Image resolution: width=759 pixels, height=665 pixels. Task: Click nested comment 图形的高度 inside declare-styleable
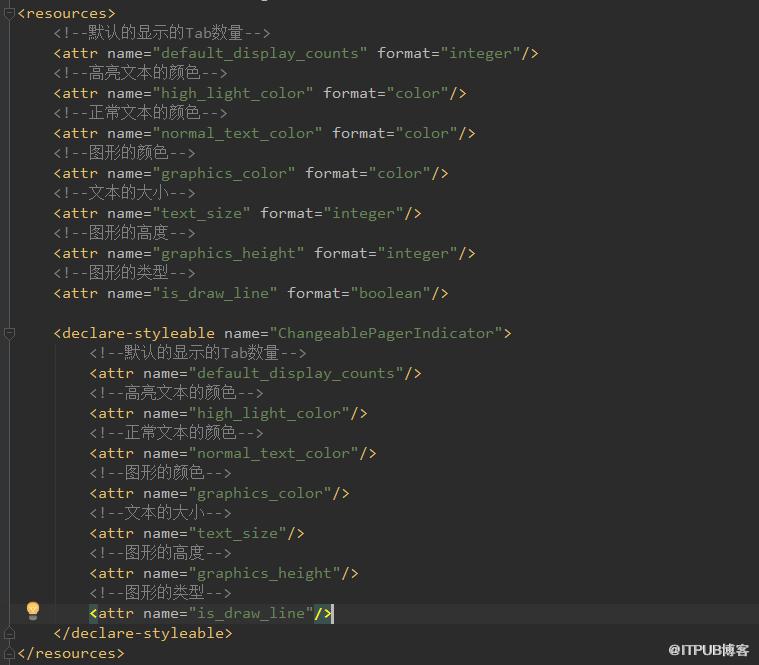[160, 553]
